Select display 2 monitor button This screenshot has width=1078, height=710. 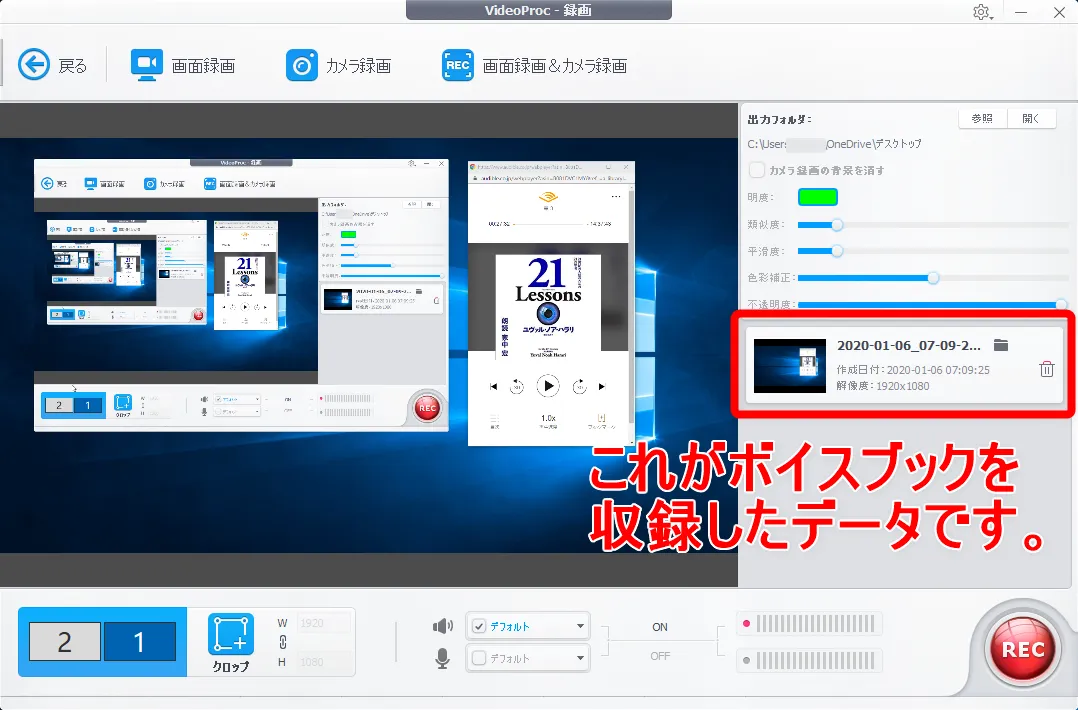65,642
